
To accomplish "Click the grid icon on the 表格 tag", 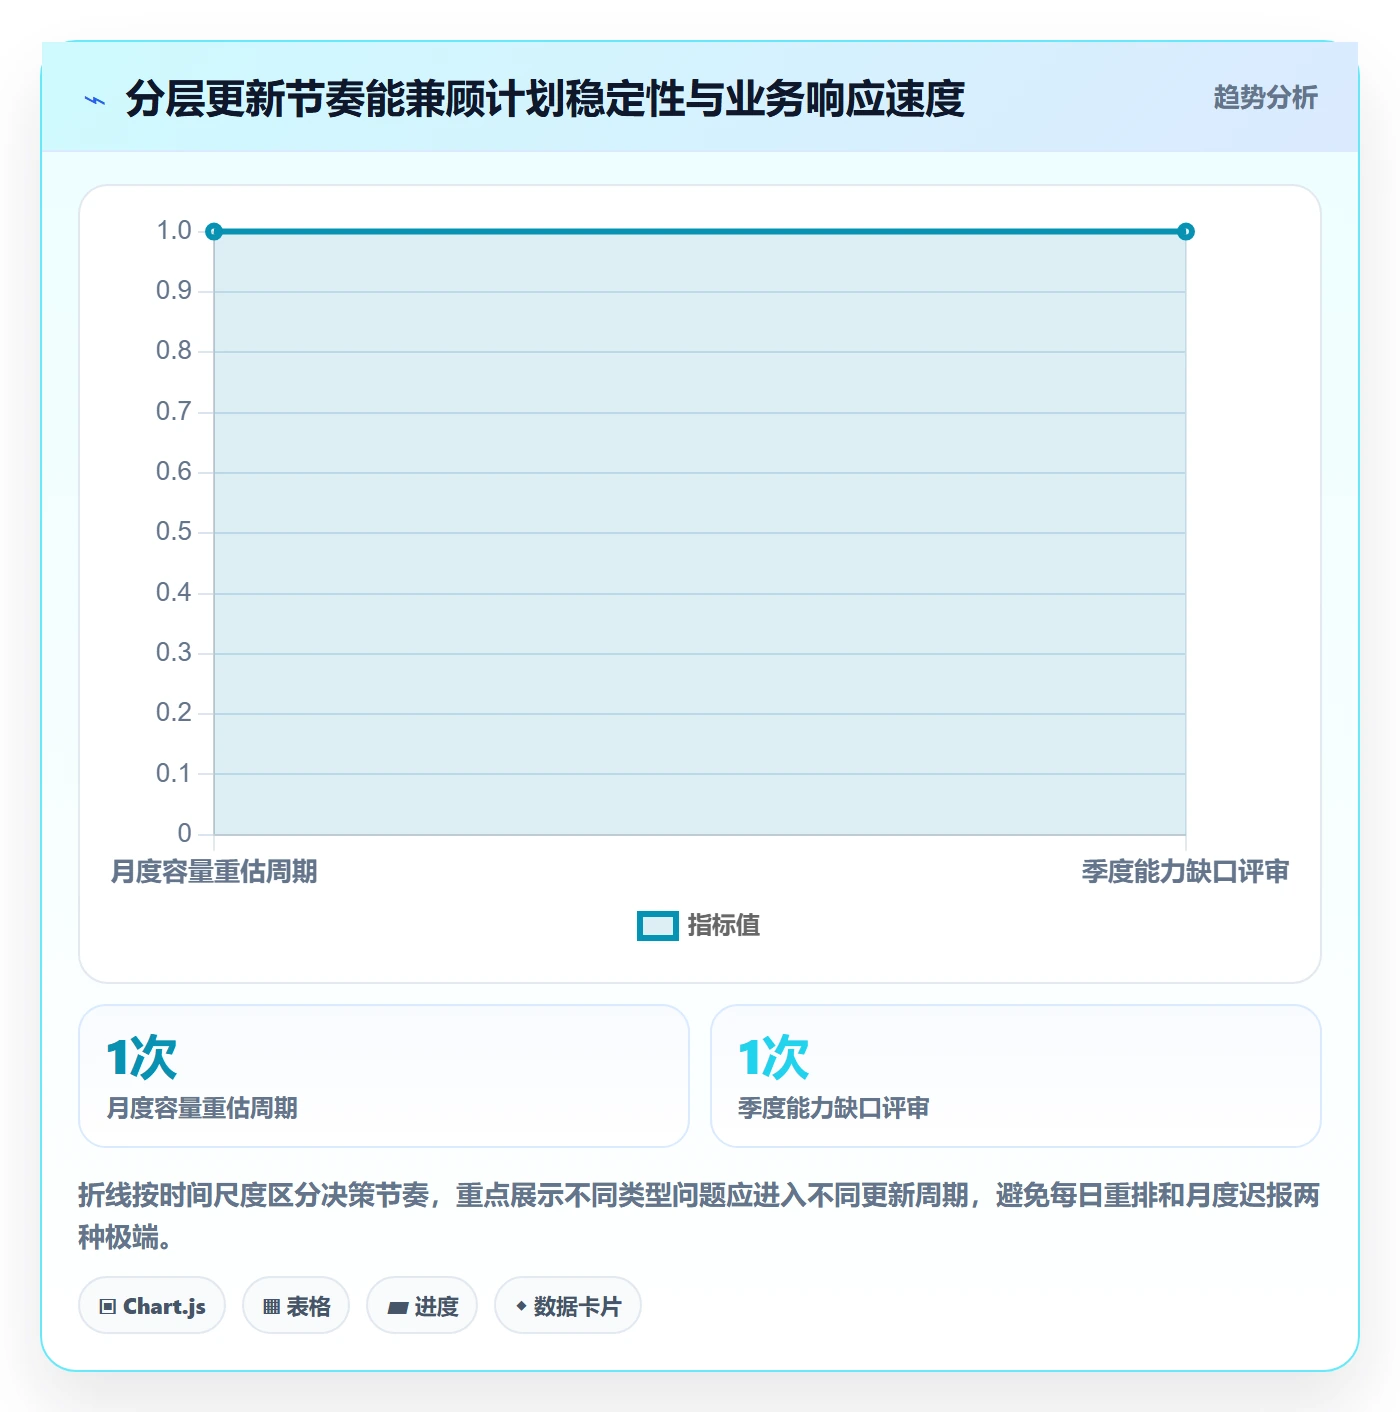I will pos(271,1306).
